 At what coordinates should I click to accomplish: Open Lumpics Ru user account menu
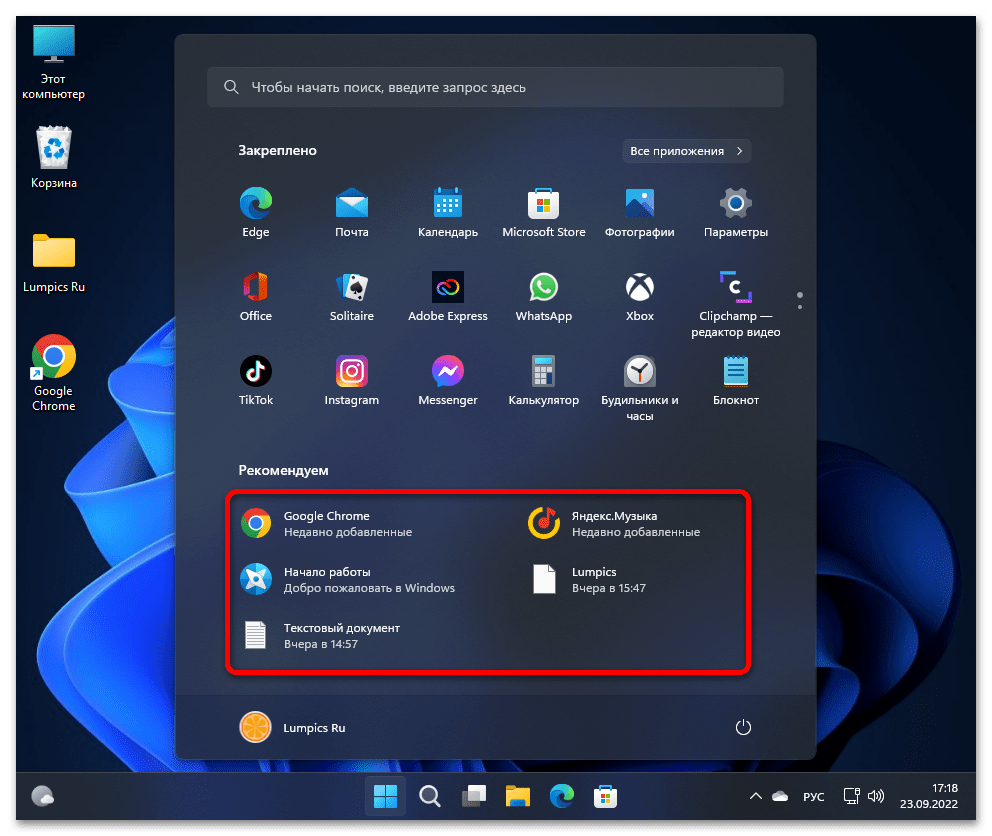293,727
